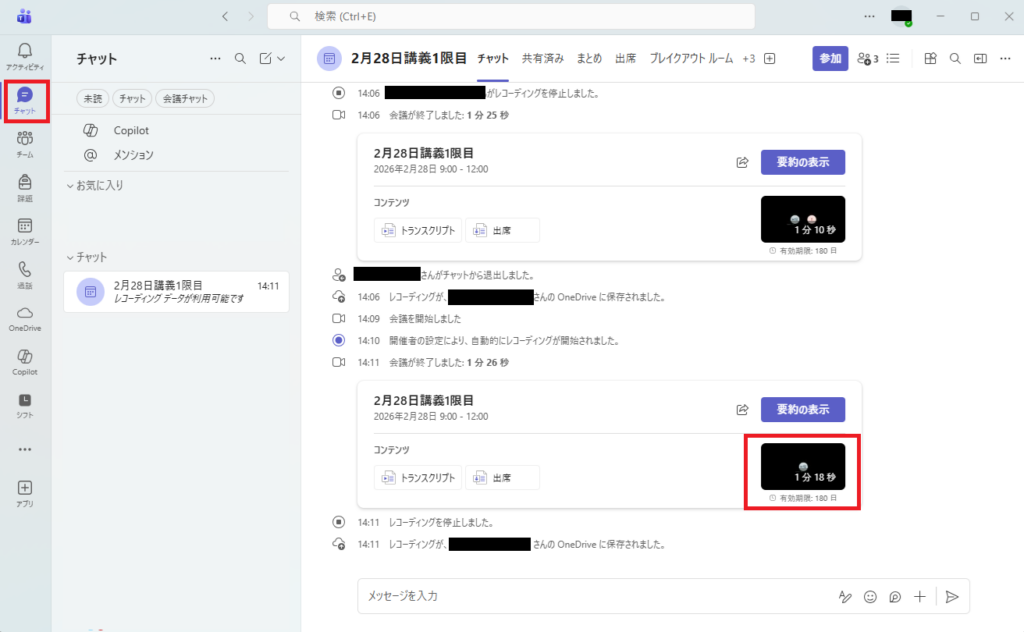Open the 1分18秒 recording thumbnail
1024x632 pixels.
pyautogui.click(x=802, y=466)
